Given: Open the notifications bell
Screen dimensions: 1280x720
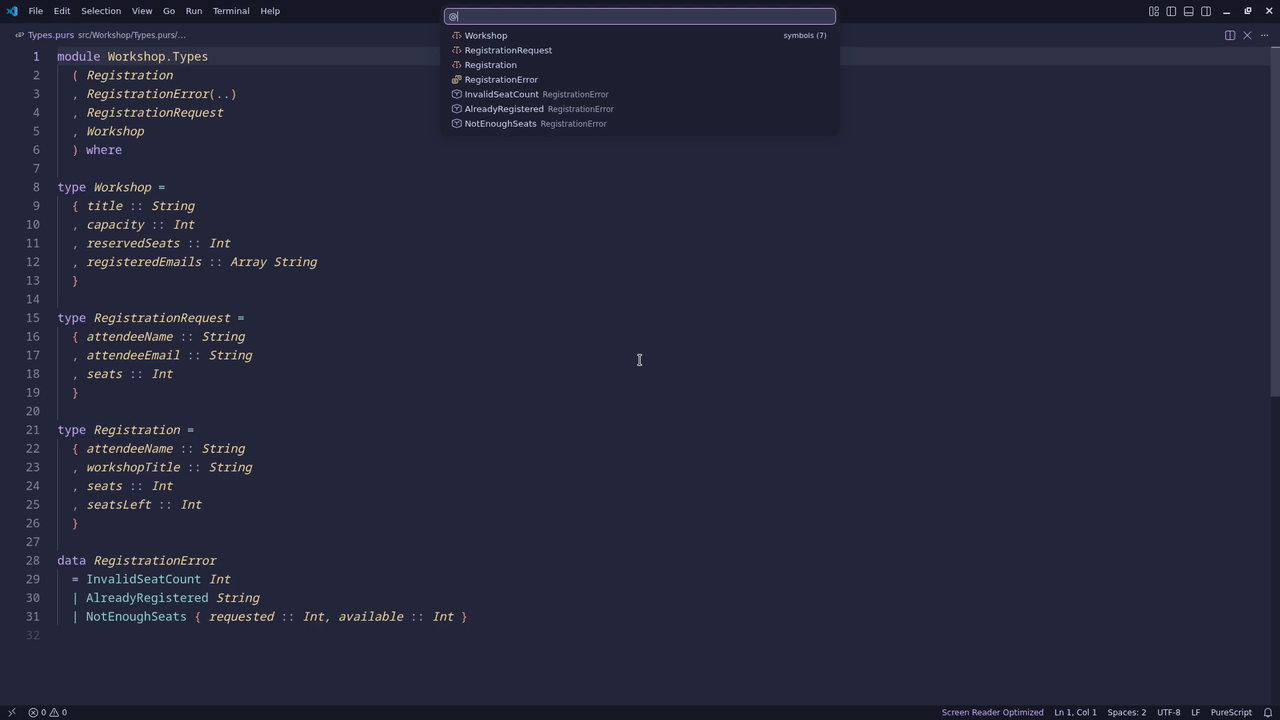Looking at the screenshot, I should click(x=1268, y=712).
